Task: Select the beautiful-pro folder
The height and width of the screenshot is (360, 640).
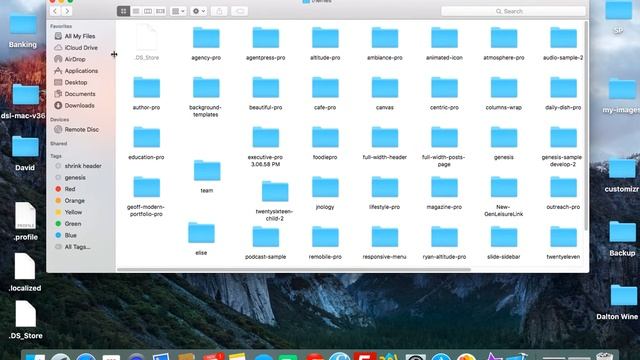Action: click(x=265, y=93)
